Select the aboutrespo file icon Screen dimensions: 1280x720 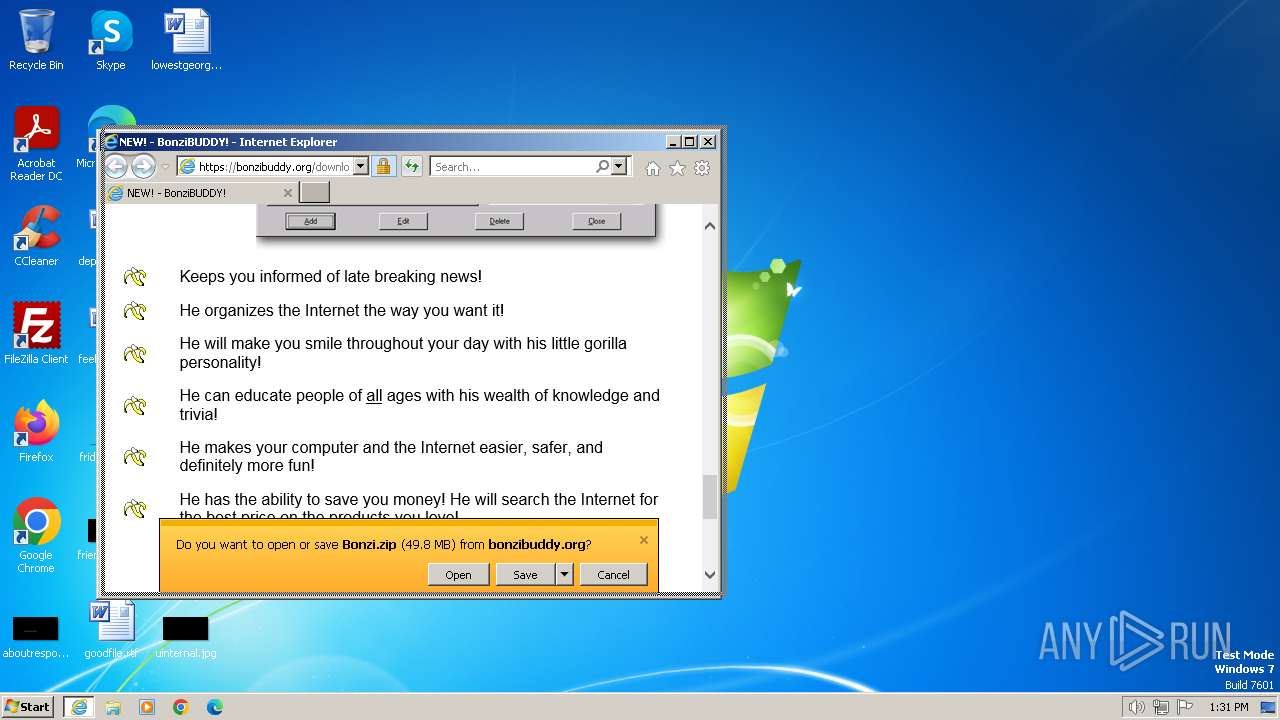tap(36, 636)
